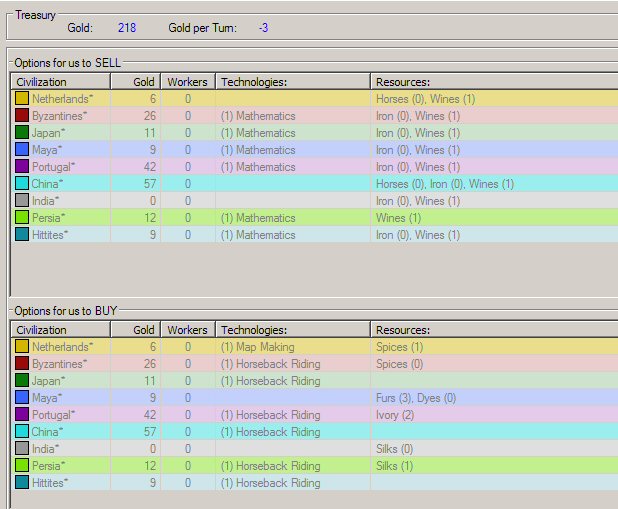Sort BUY table by Gold column header

136,330
